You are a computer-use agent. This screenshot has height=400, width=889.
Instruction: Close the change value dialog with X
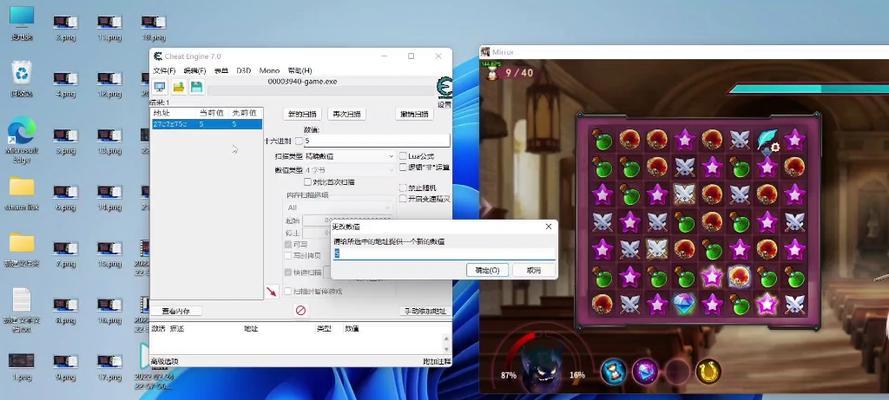548,227
